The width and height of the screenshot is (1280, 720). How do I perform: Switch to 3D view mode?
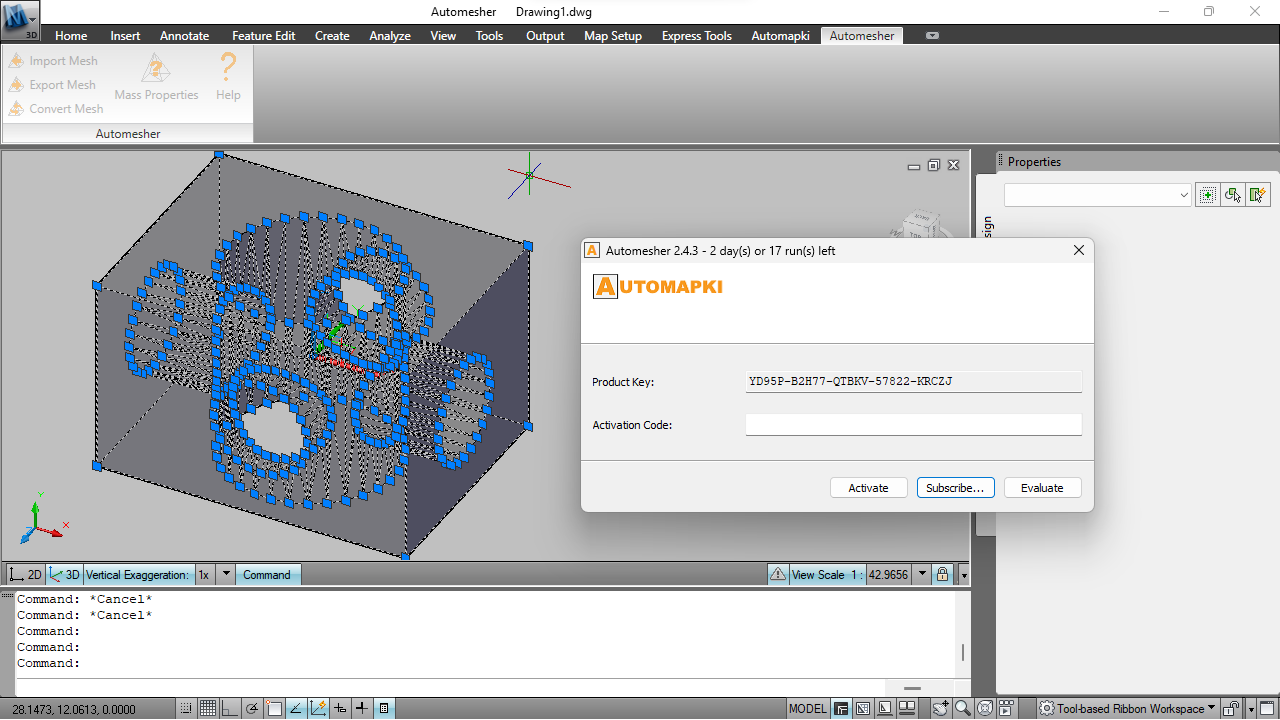coord(65,574)
